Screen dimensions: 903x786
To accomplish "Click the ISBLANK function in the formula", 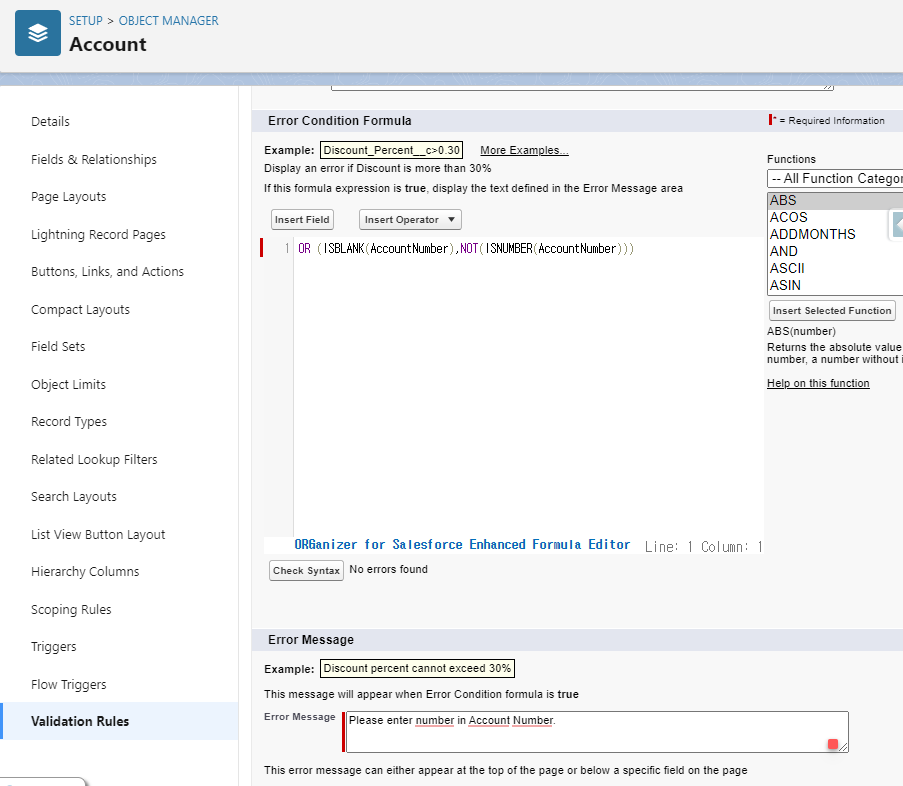I will (344, 249).
